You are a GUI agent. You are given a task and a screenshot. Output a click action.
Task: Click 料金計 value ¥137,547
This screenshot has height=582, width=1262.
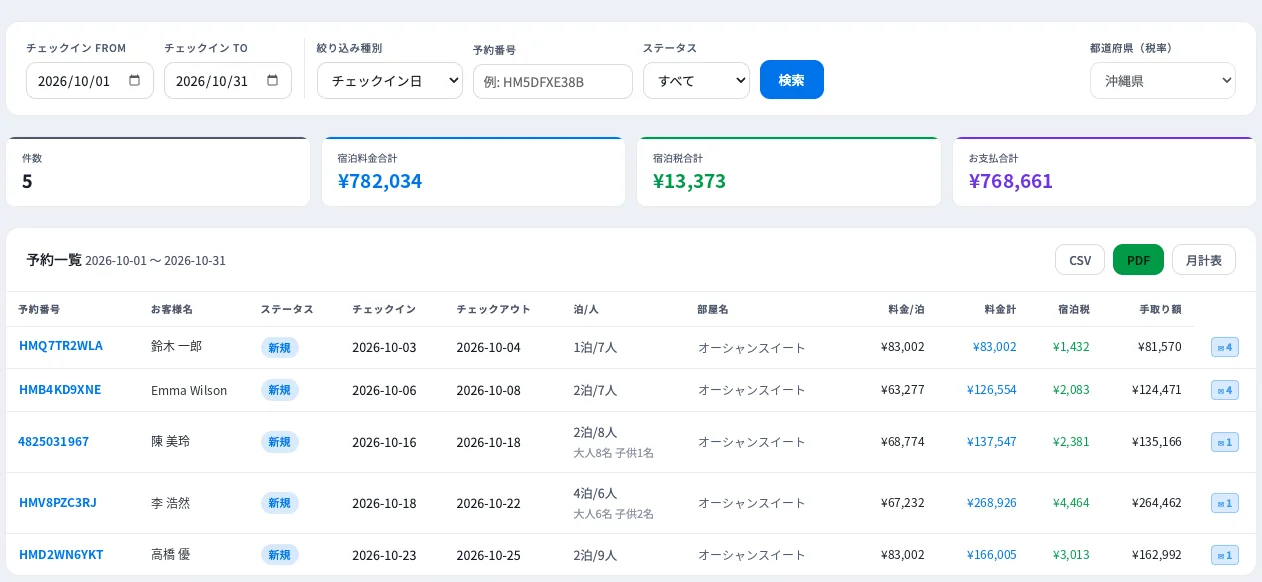(992, 441)
